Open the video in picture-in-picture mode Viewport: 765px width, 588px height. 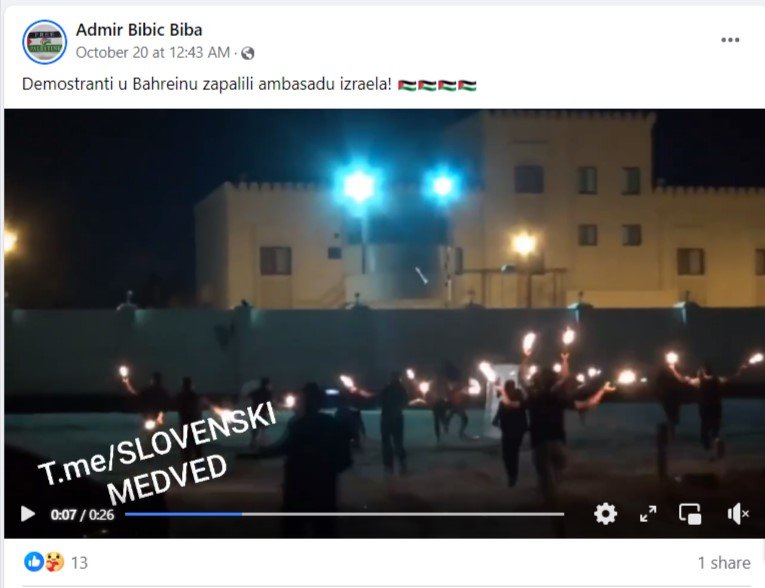tap(690, 514)
